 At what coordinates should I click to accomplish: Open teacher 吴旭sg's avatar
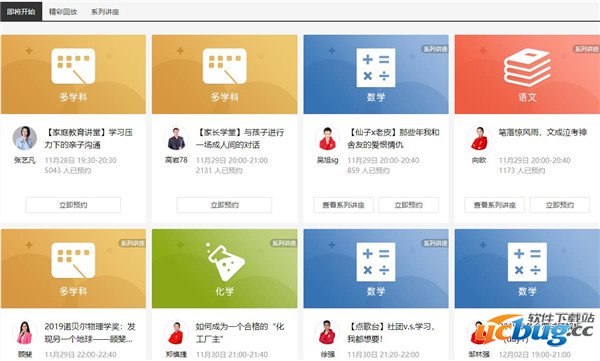[x=327, y=138]
